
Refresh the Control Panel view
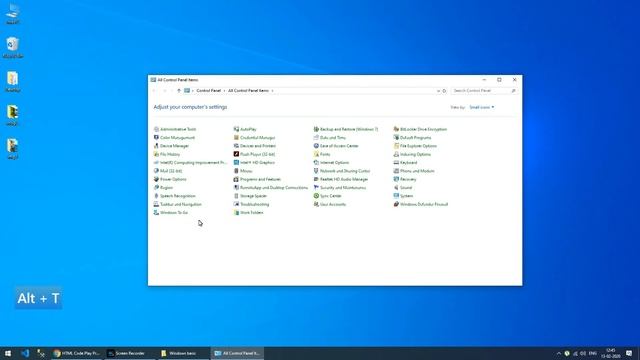[x=444, y=91]
